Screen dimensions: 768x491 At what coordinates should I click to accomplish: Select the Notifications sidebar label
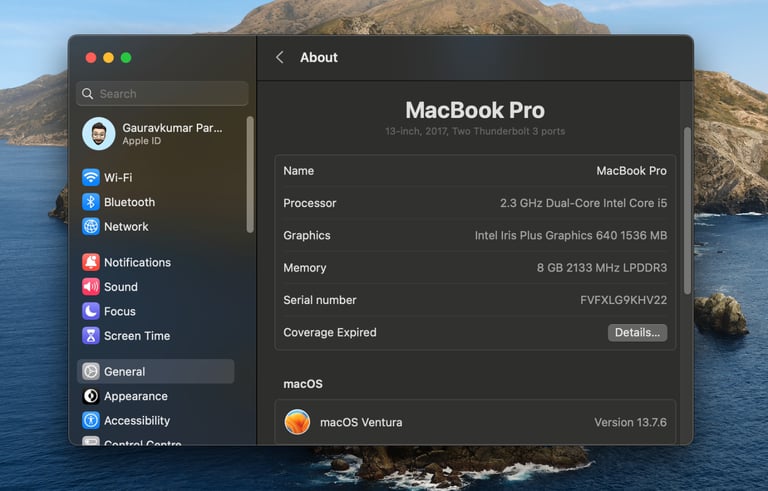[137, 262]
